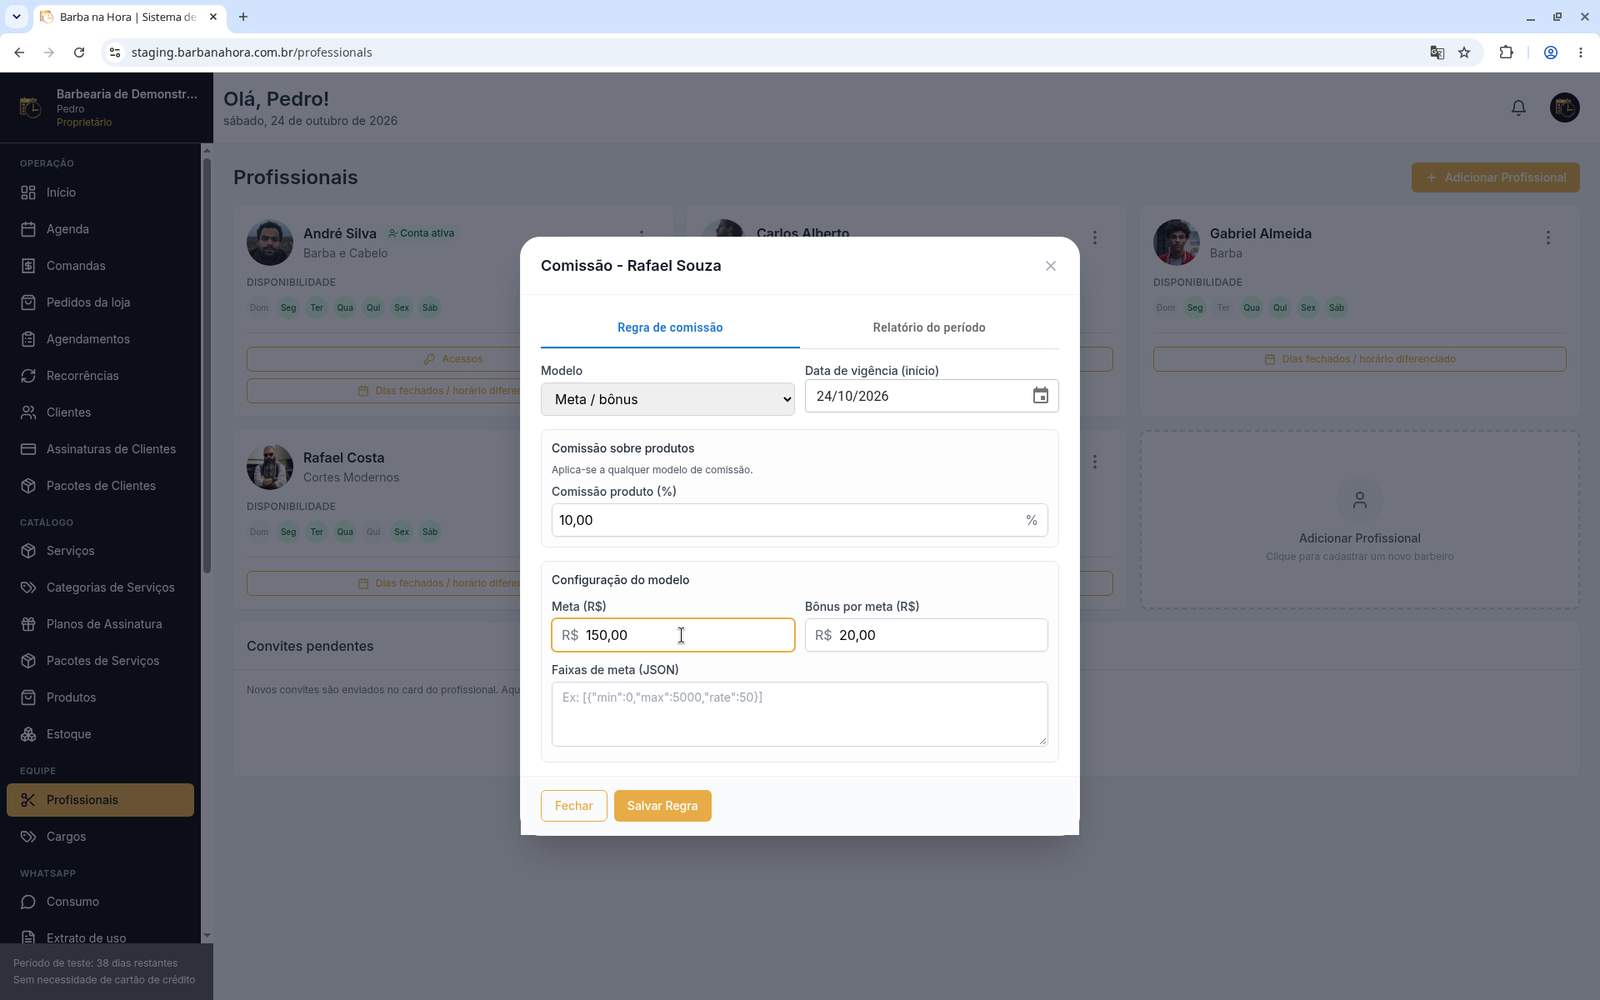Viewport: 1600px width, 1000px height.
Task: Go to Início in the sidebar
Action: tap(100, 192)
